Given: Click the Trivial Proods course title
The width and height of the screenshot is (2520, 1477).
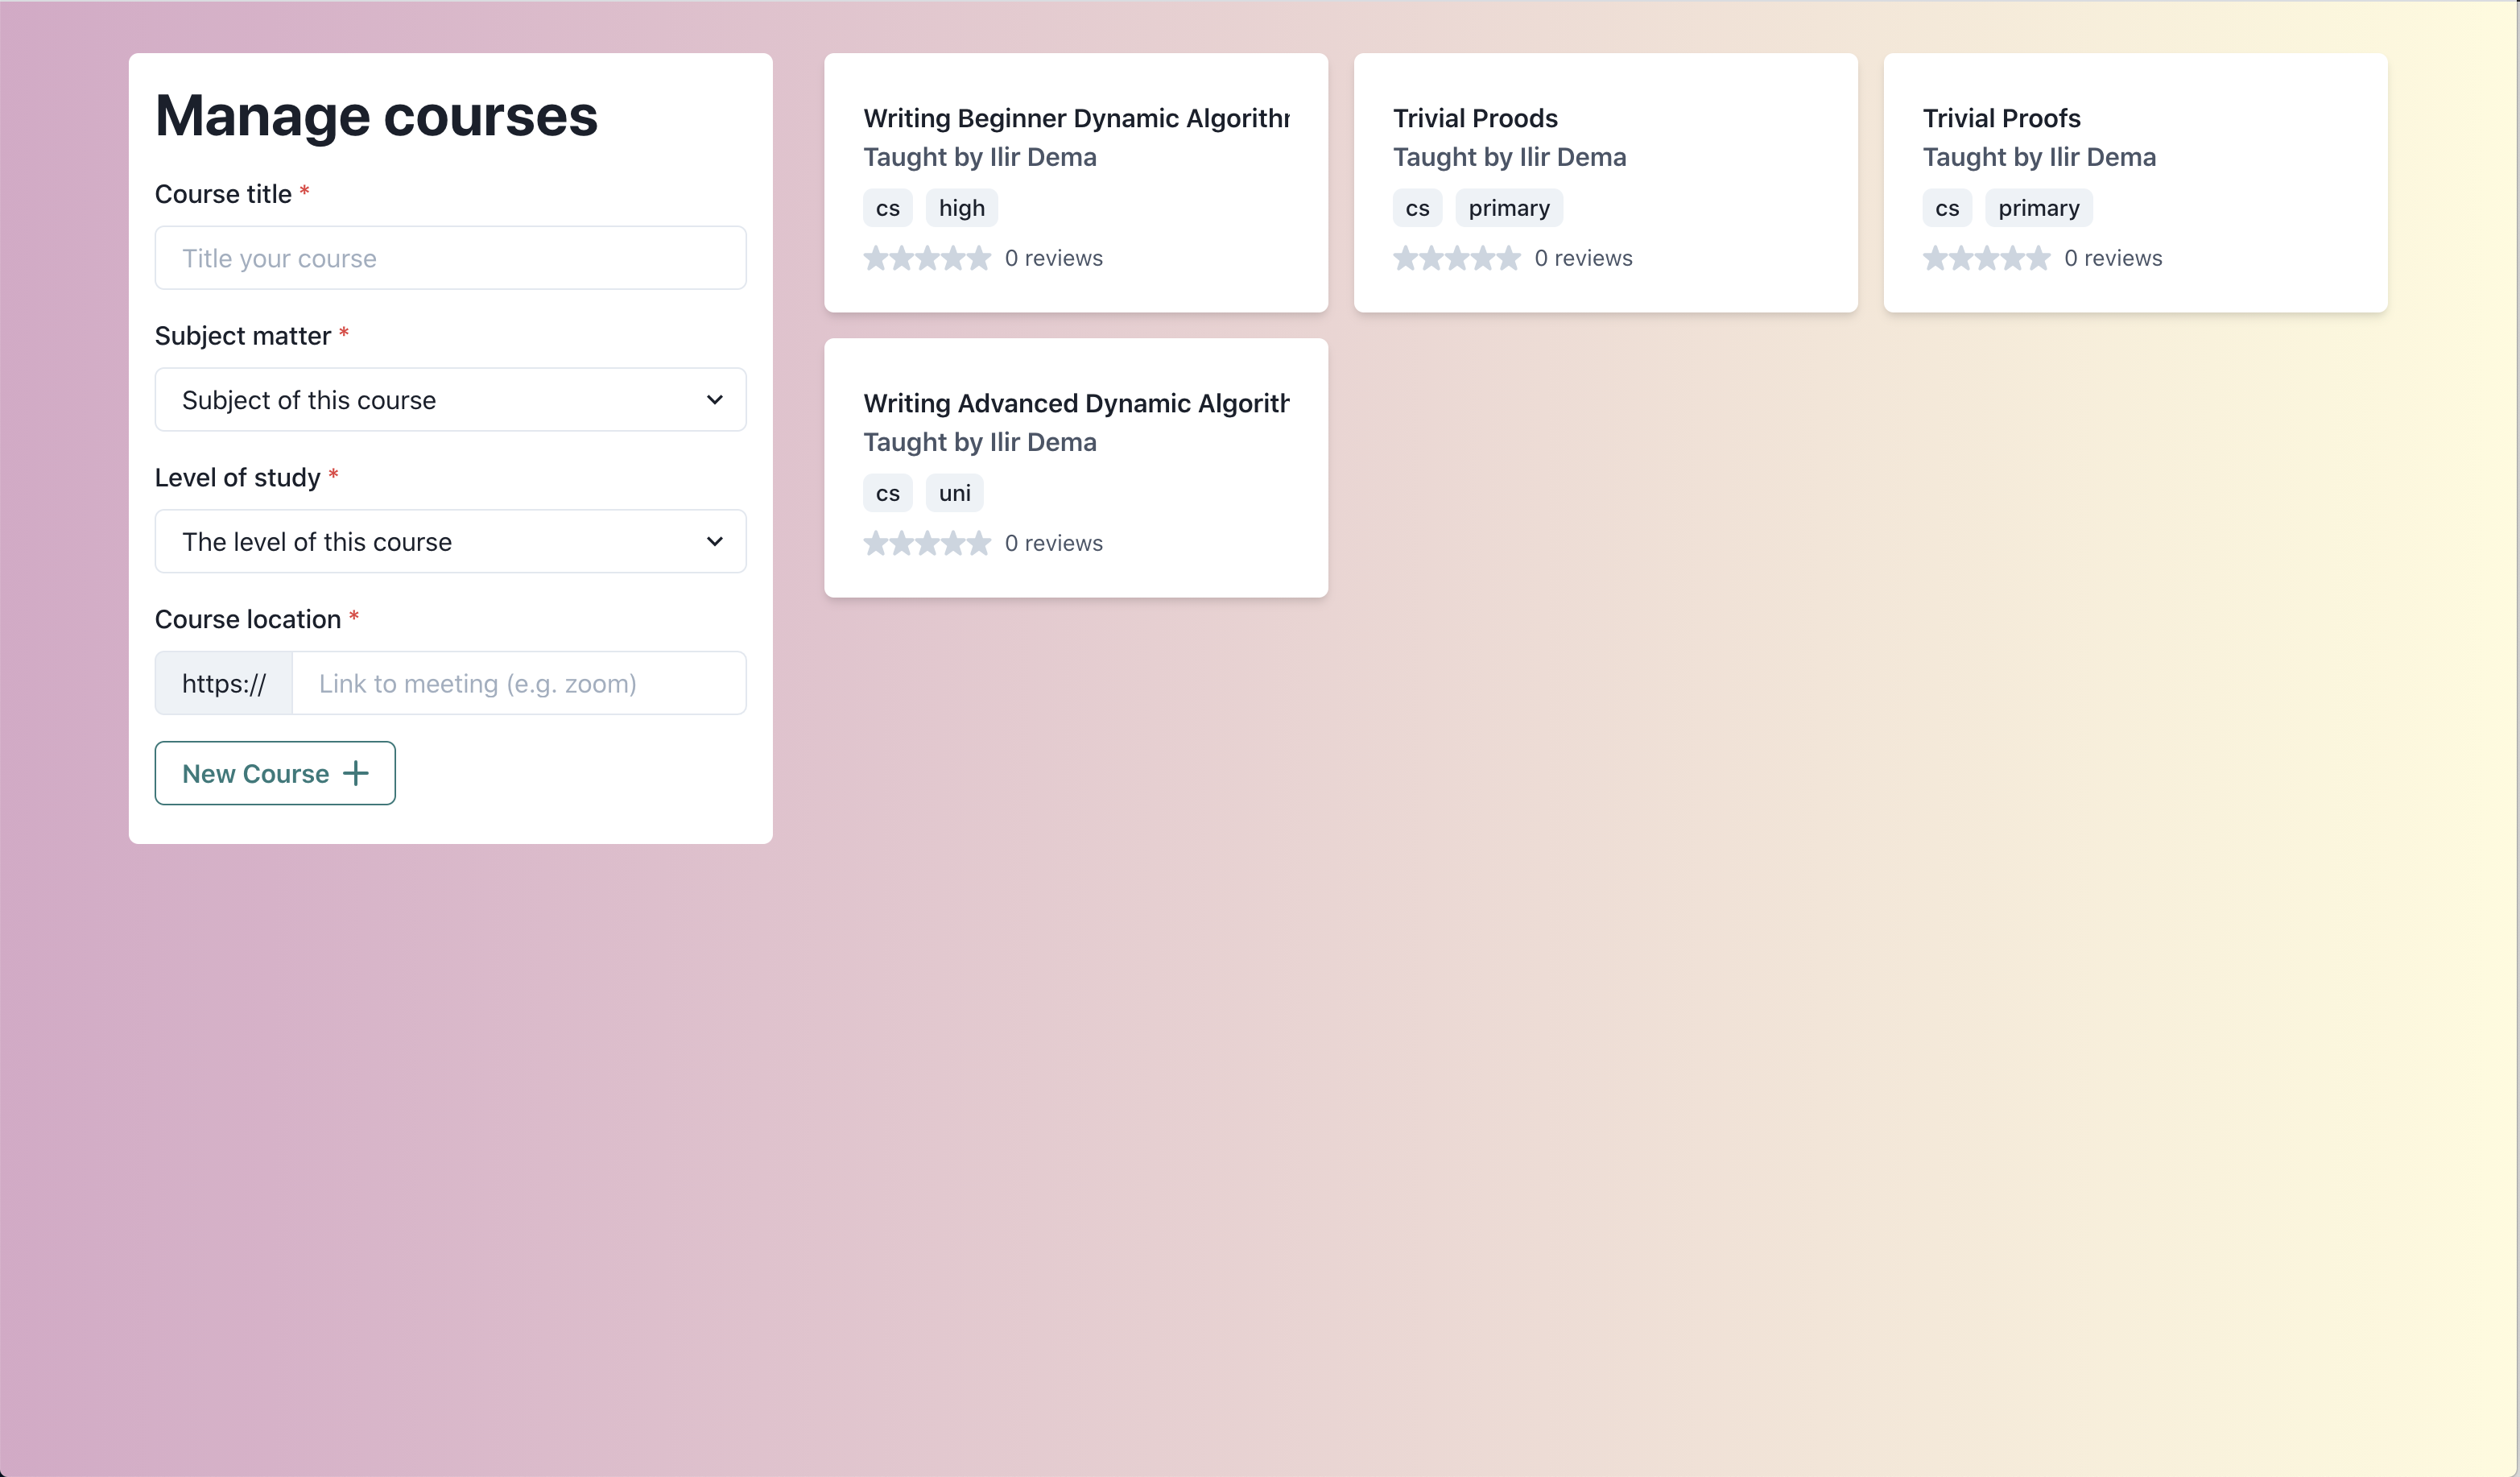Looking at the screenshot, I should (x=1475, y=118).
